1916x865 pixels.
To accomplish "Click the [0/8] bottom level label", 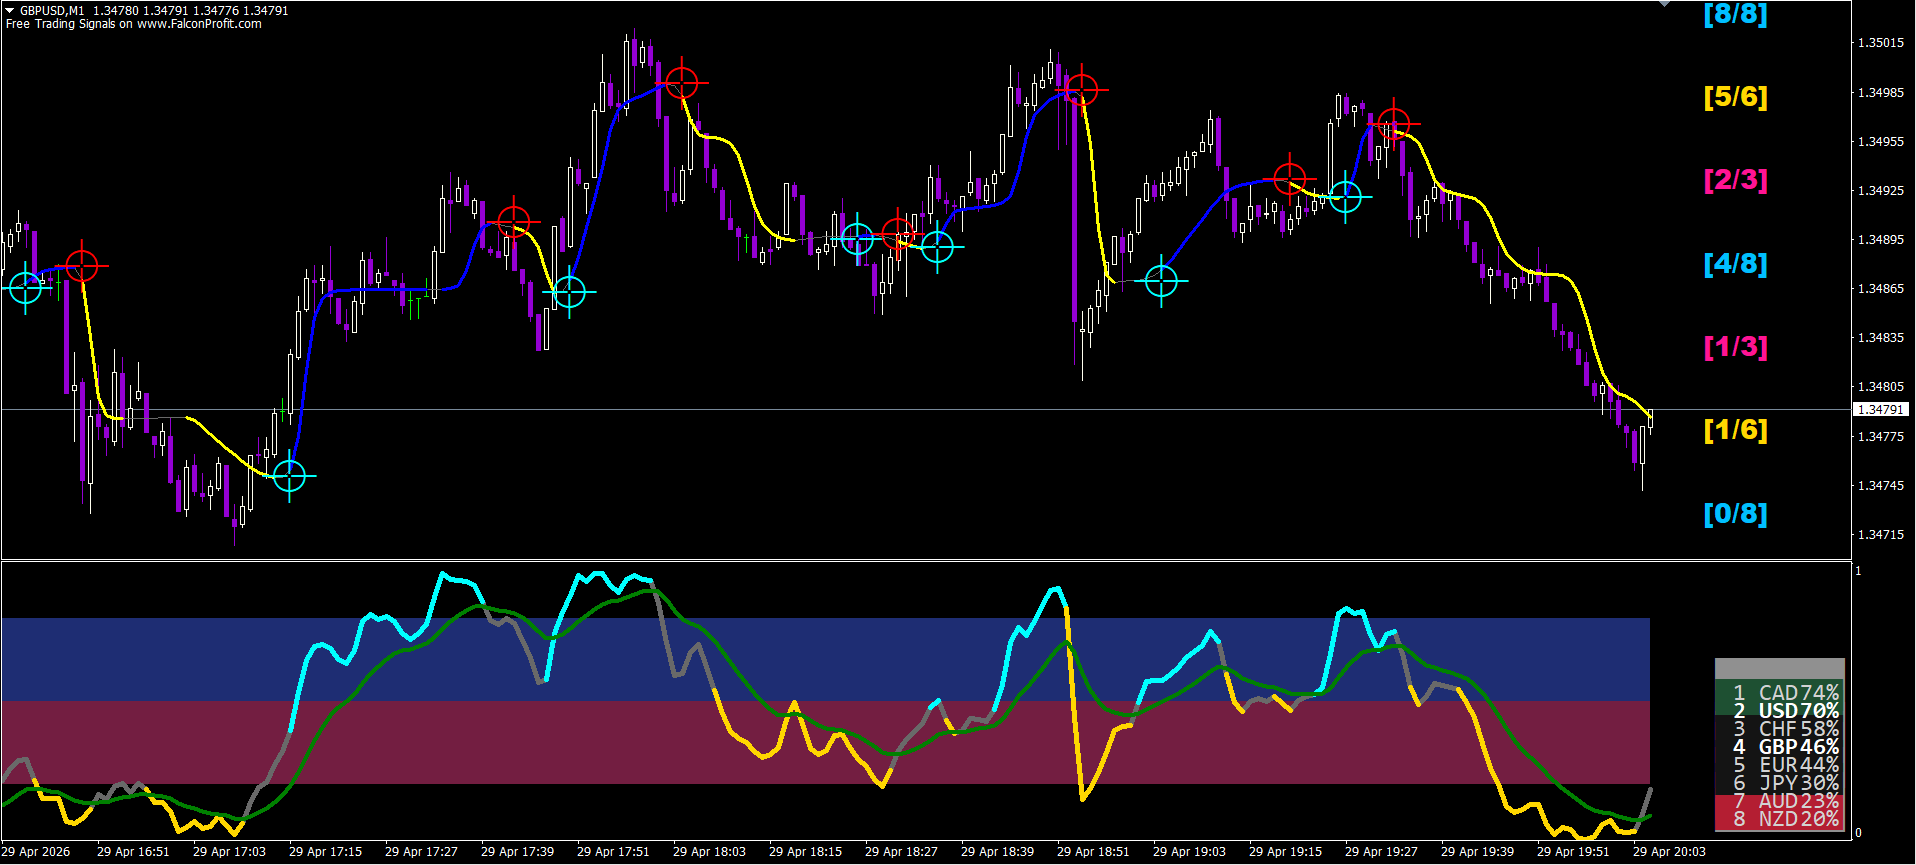I will (x=1735, y=514).
